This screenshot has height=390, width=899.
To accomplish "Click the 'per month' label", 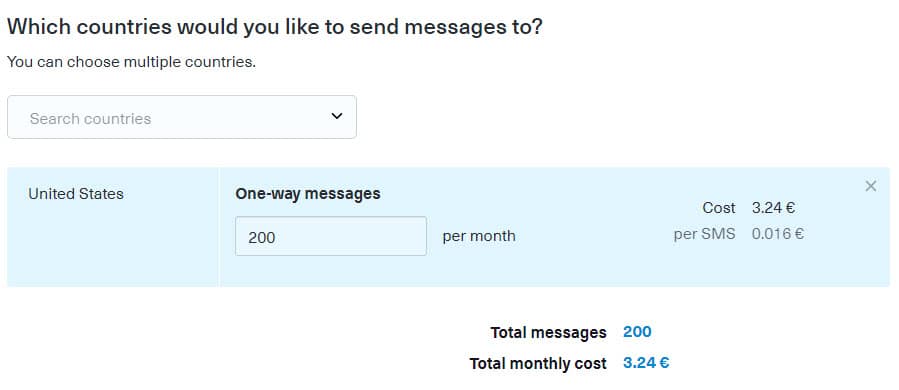I will pyautogui.click(x=479, y=236).
